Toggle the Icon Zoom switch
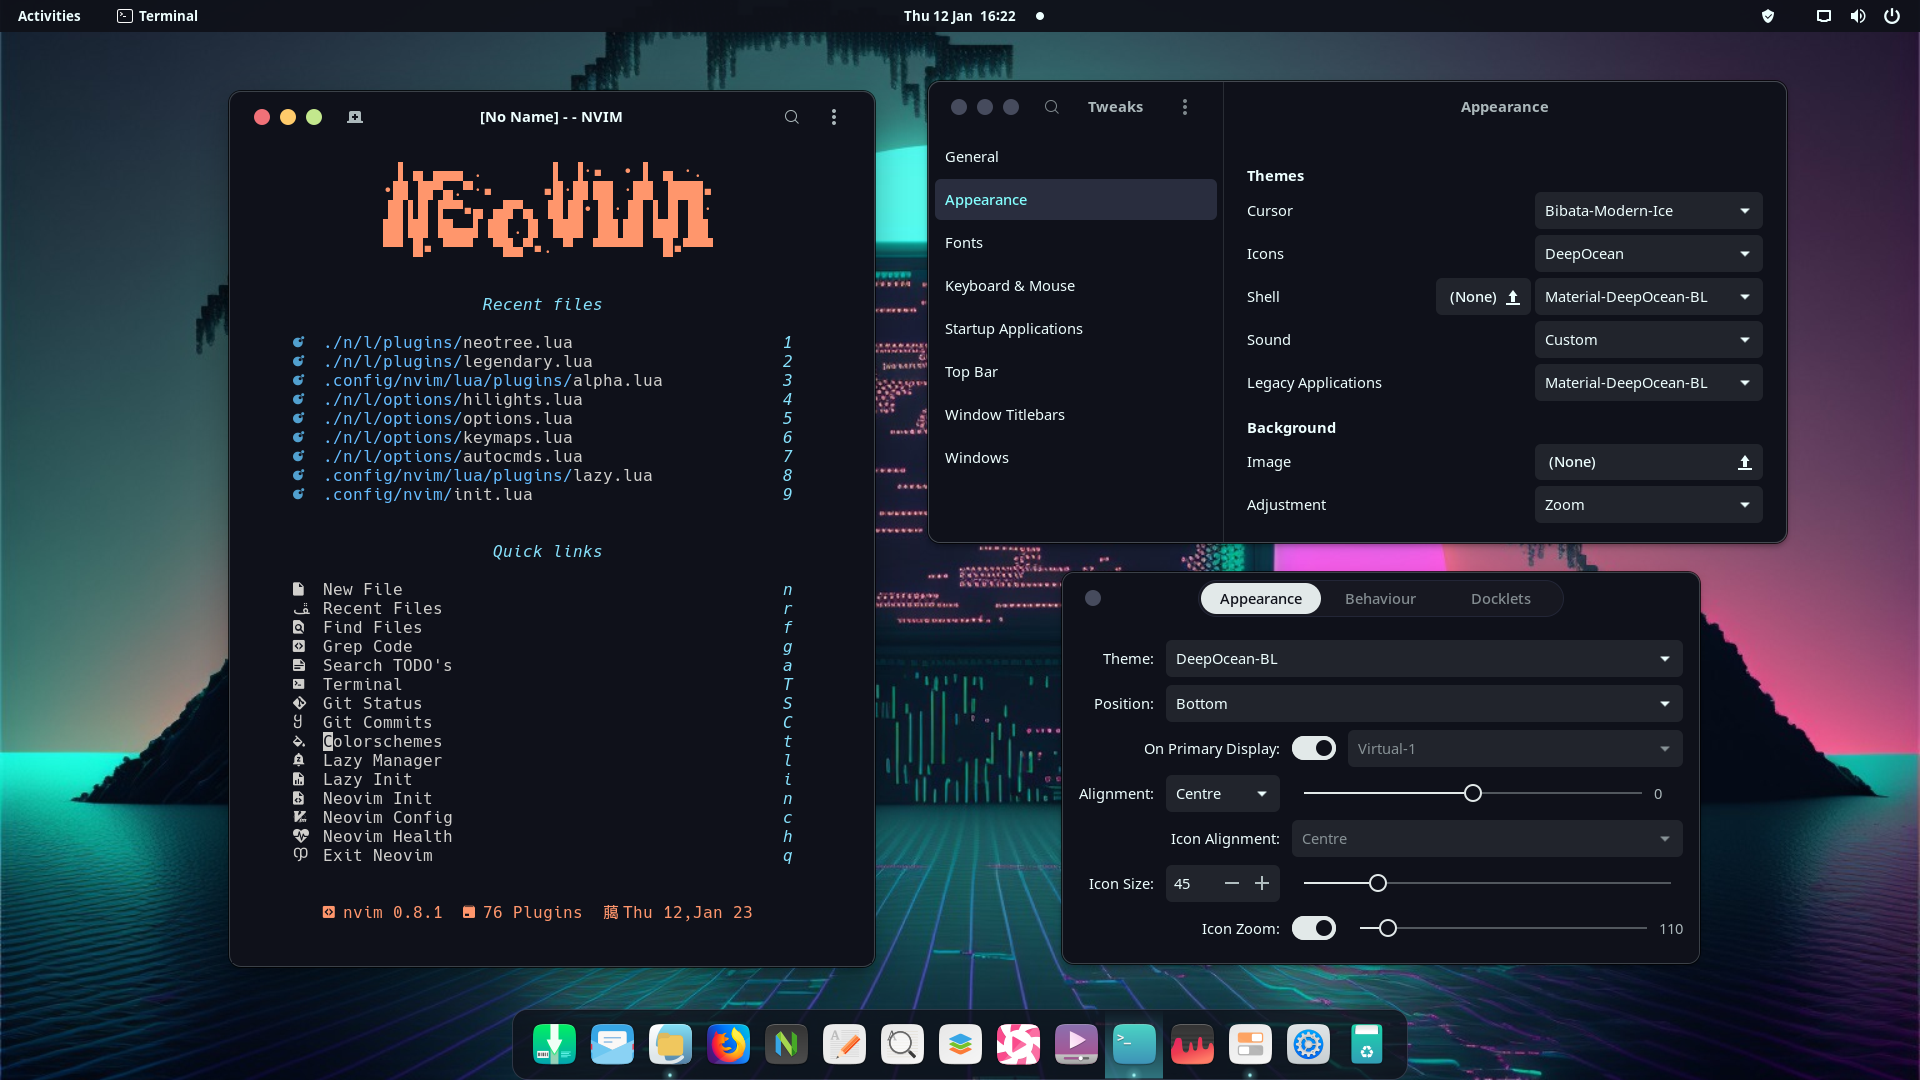This screenshot has width=1920, height=1080. (x=1314, y=929)
